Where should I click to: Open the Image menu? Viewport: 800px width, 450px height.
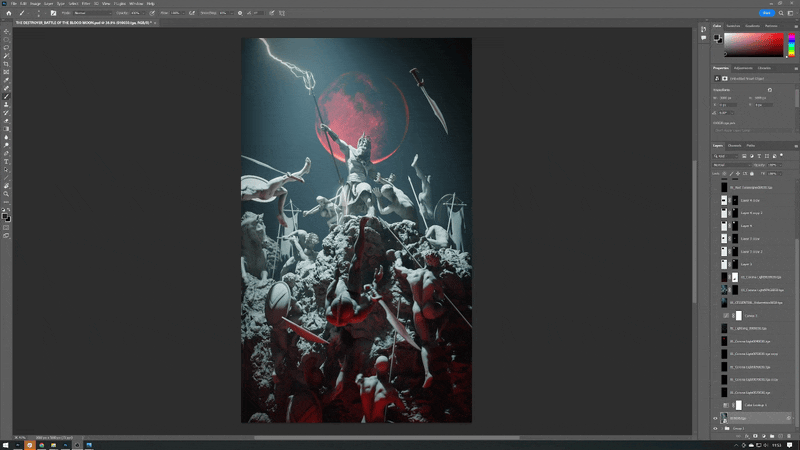pos(35,4)
